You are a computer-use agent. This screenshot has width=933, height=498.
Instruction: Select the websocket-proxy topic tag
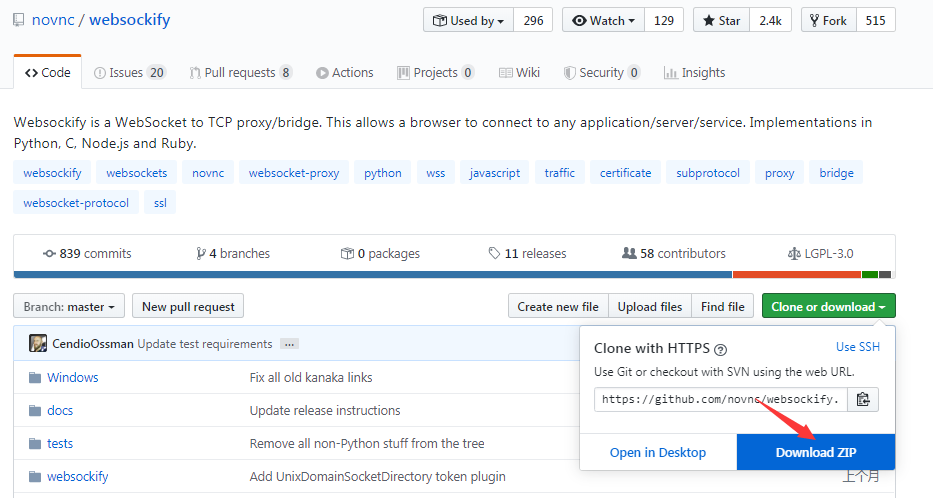click(294, 173)
